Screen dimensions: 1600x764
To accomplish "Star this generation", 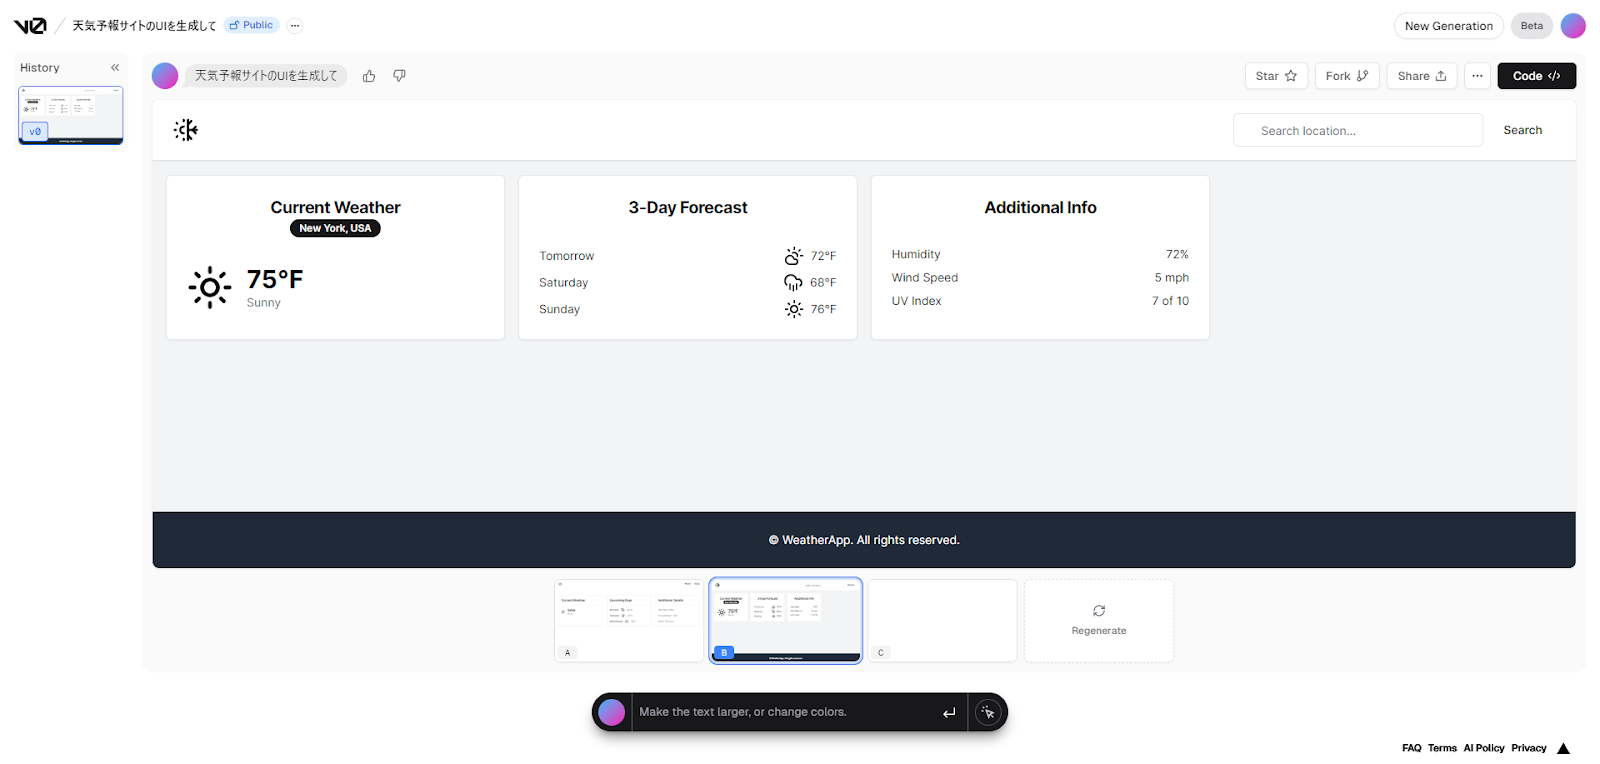I will pyautogui.click(x=1276, y=76).
